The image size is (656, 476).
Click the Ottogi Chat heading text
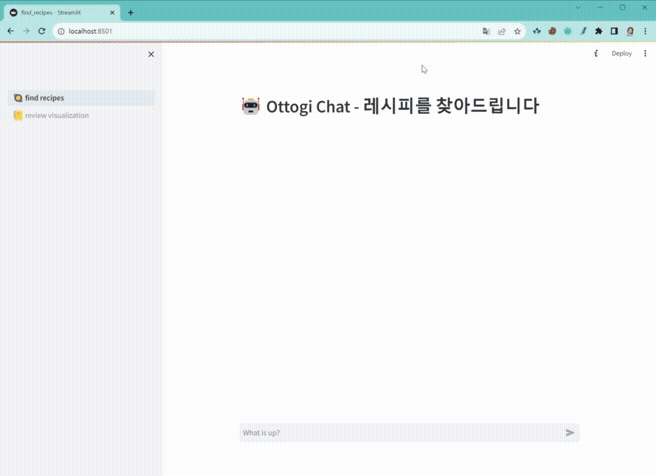point(402,106)
